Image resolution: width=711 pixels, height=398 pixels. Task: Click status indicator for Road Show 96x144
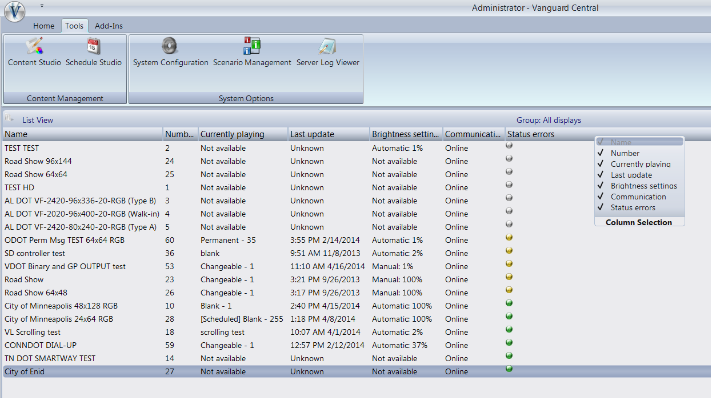tap(509, 159)
